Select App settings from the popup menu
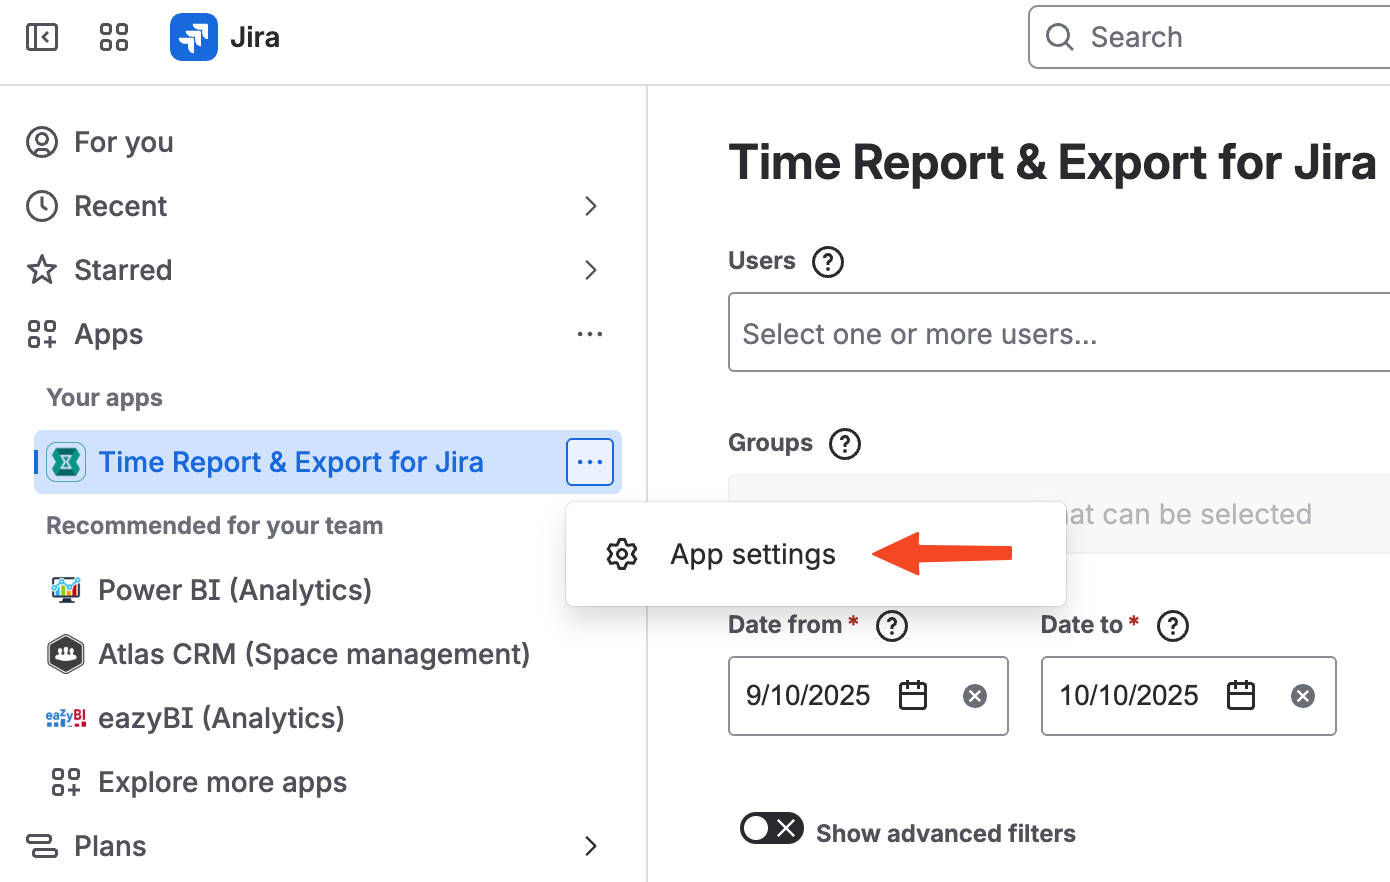Image resolution: width=1390 pixels, height=882 pixels. point(752,554)
